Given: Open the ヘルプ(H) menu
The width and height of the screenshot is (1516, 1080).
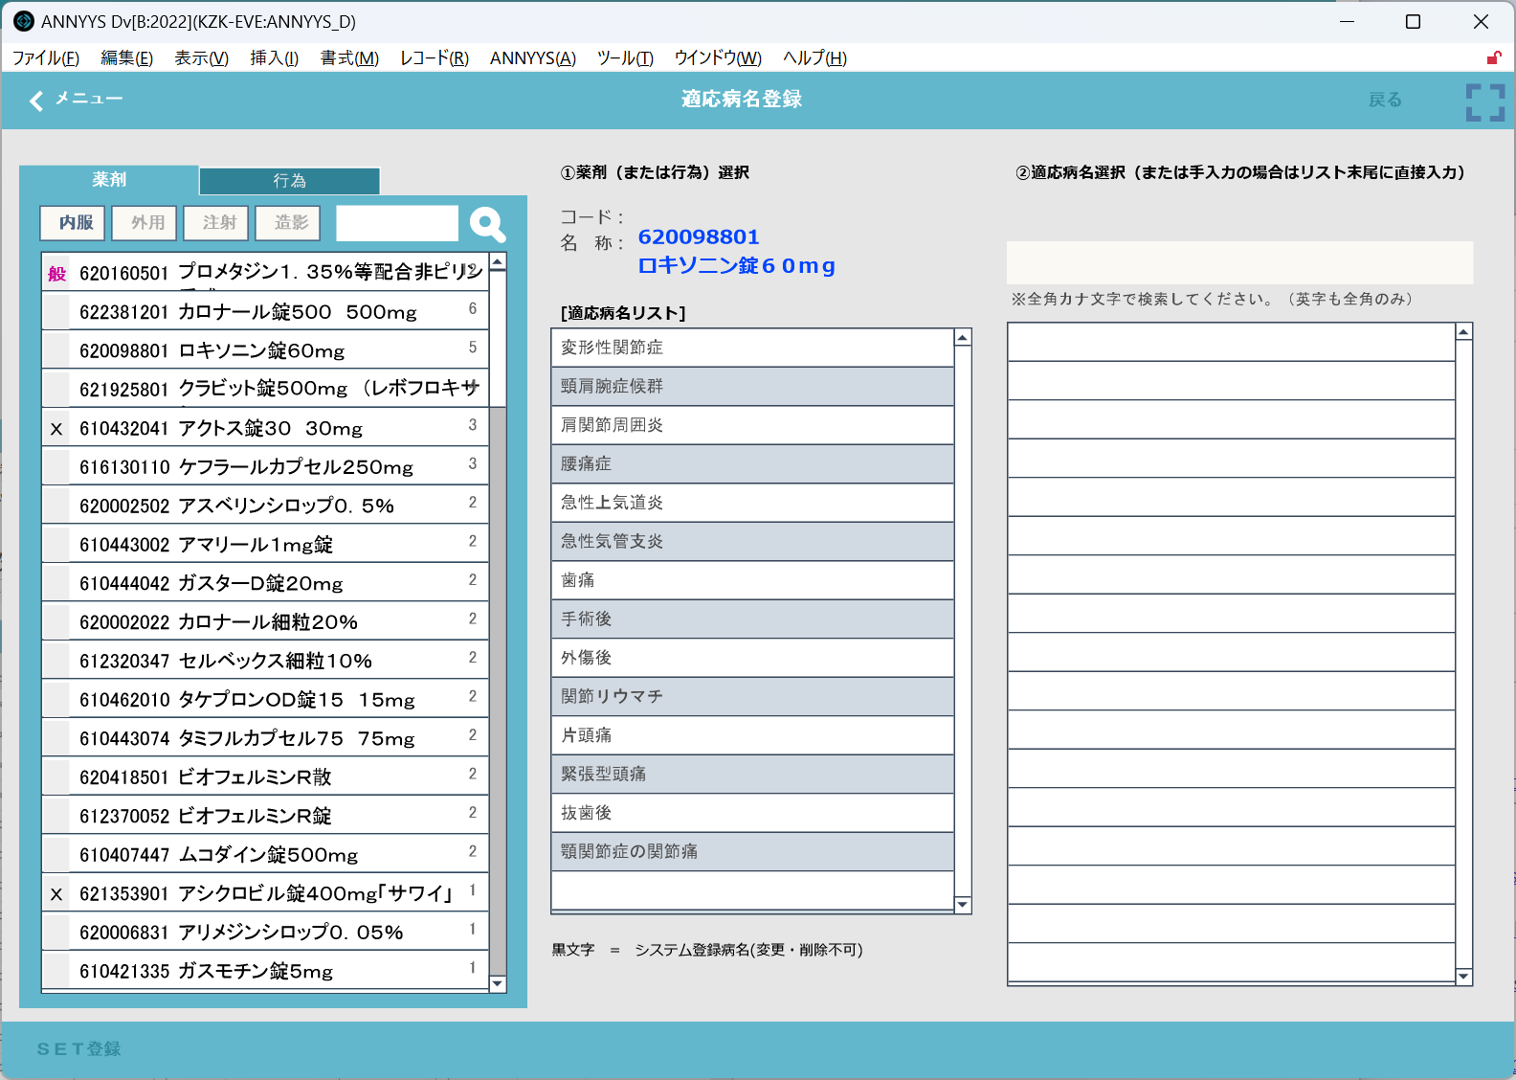Looking at the screenshot, I should [x=815, y=58].
